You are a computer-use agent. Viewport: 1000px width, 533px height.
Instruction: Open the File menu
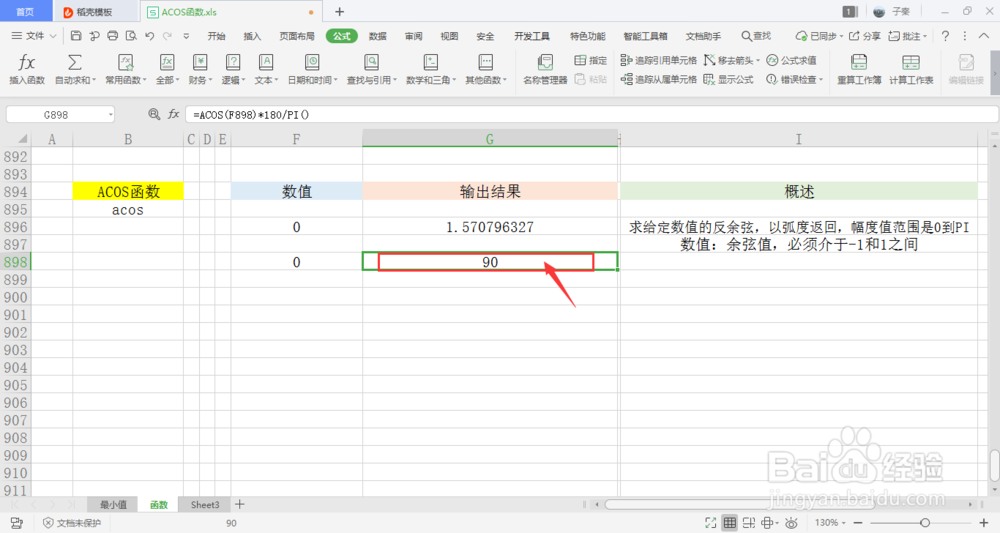[x=34, y=36]
